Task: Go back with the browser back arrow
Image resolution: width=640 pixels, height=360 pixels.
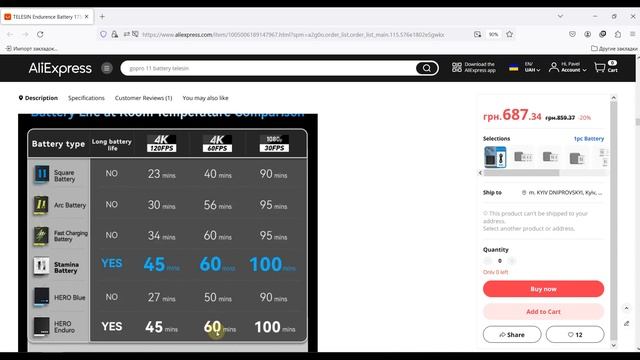Action: click(10, 34)
